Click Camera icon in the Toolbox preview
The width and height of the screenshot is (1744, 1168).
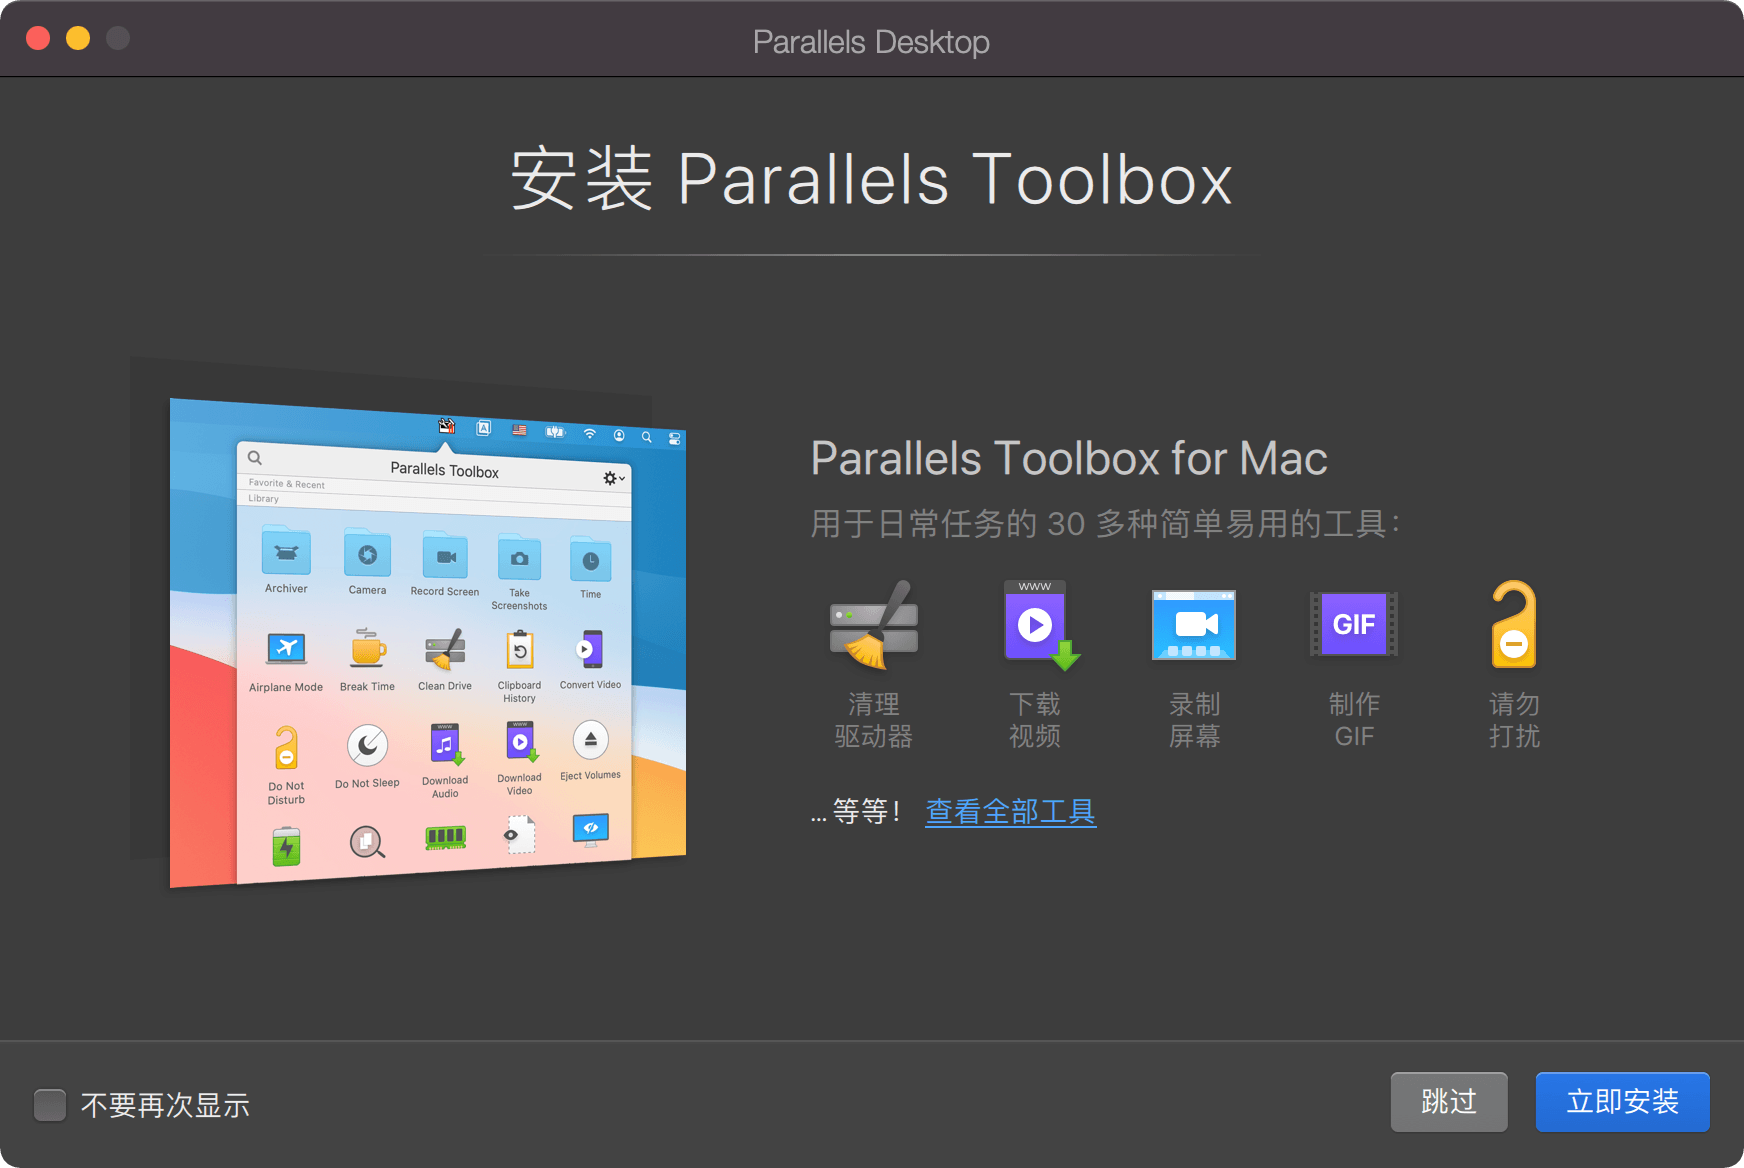click(367, 554)
